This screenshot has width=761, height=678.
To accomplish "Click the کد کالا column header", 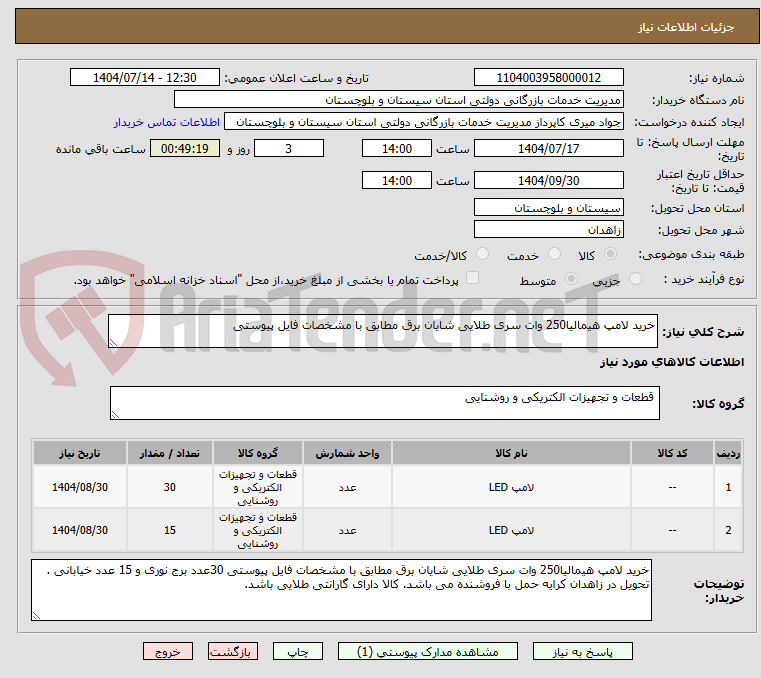I will 672,453.
